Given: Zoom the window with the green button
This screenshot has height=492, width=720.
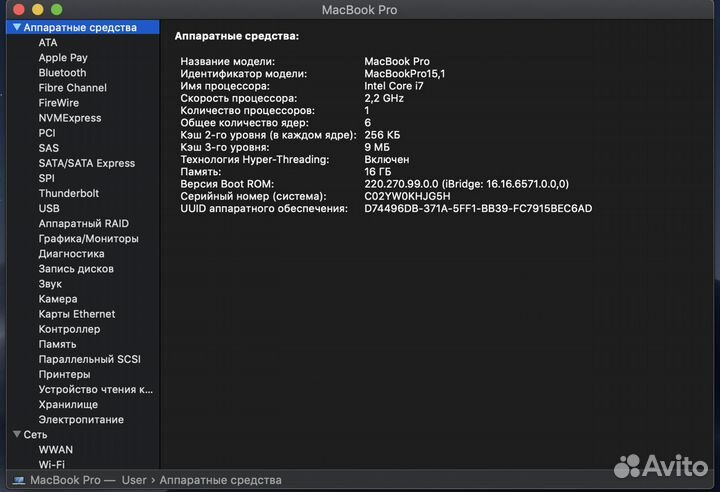Looking at the screenshot, I should coord(56,9).
